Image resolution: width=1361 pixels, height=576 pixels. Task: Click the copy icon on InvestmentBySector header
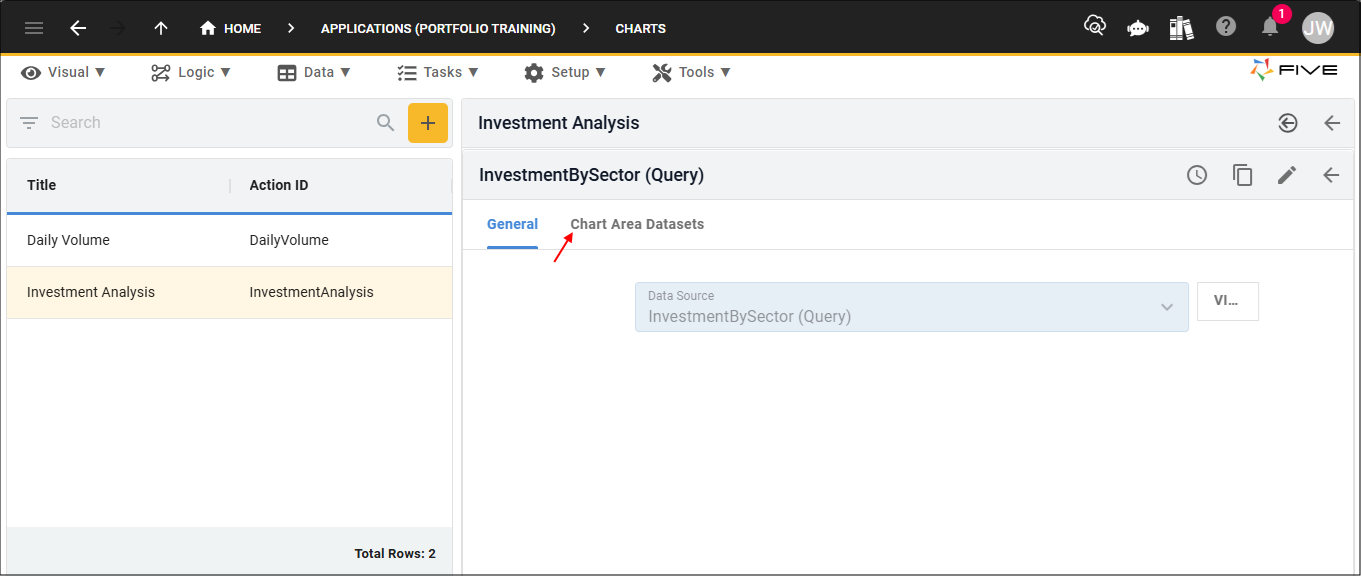pyautogui.click(x=1243, y=175)
